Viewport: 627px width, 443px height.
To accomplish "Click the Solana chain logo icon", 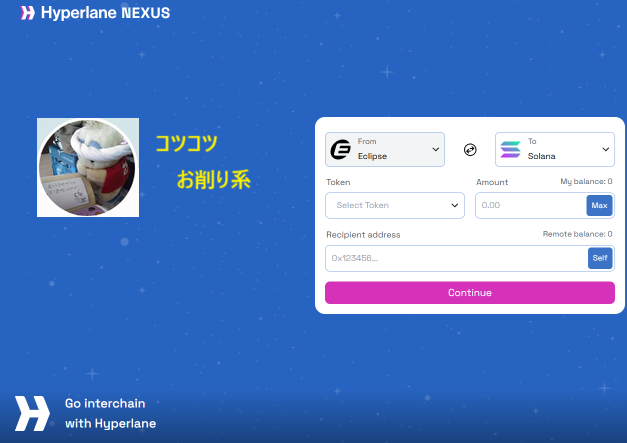I will [511, 150].
